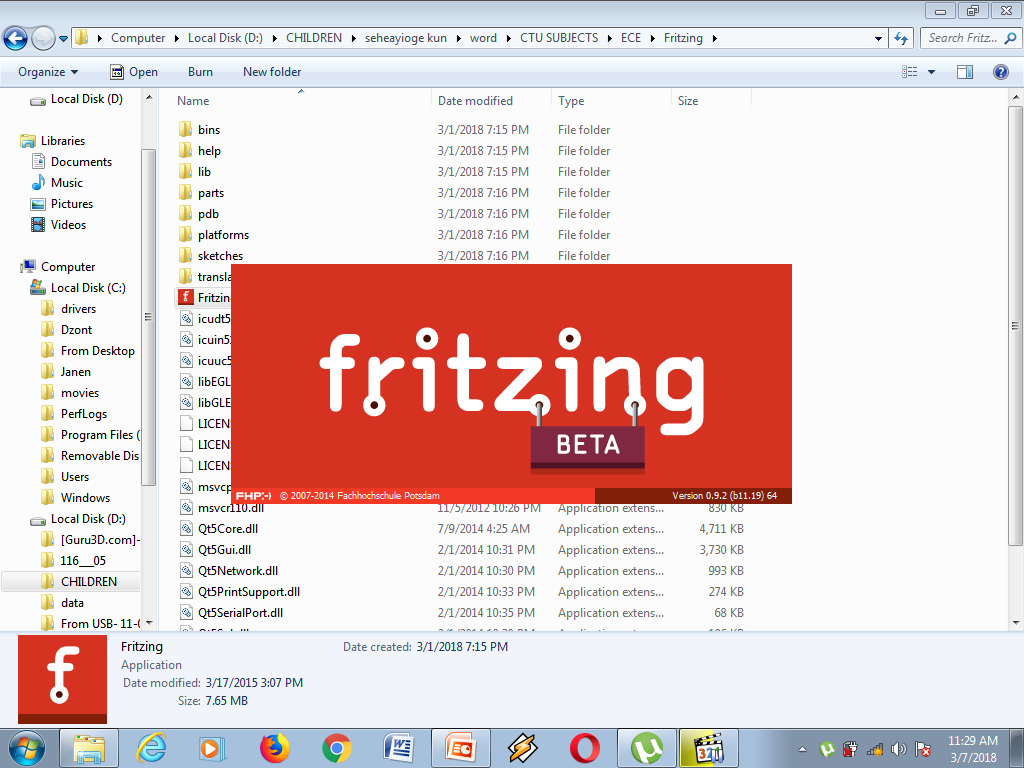Open the Windows Start menu

(x=27, y=748)
